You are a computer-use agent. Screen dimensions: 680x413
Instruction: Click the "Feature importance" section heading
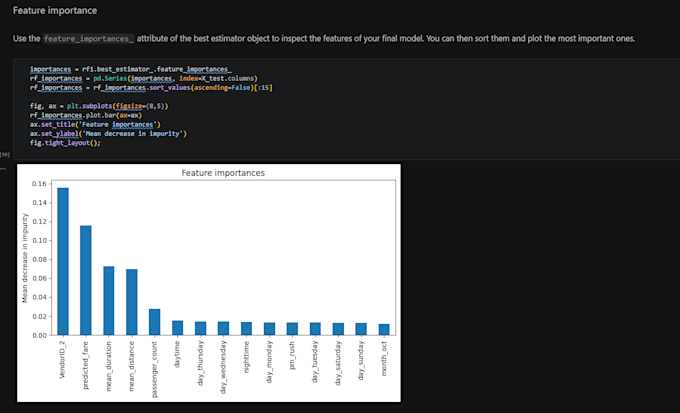coord(55,10)
